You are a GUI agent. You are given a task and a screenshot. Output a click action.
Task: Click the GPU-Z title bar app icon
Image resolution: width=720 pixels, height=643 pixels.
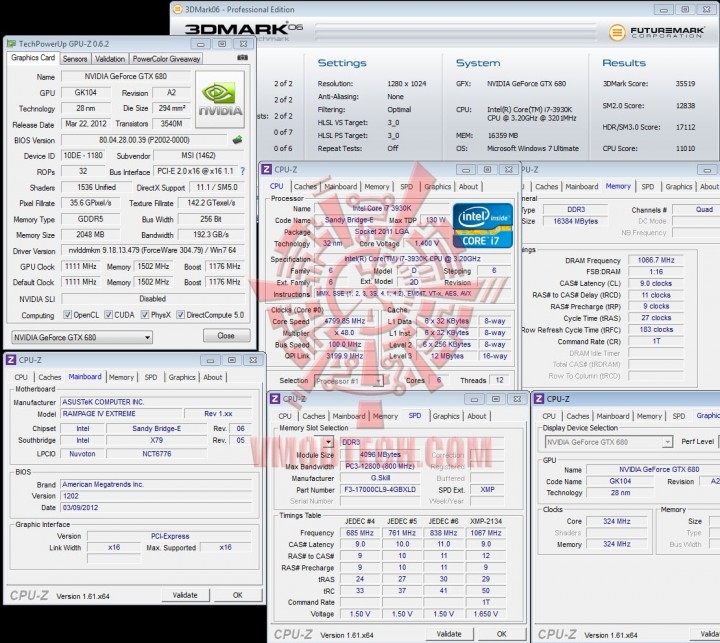[11, 44]
